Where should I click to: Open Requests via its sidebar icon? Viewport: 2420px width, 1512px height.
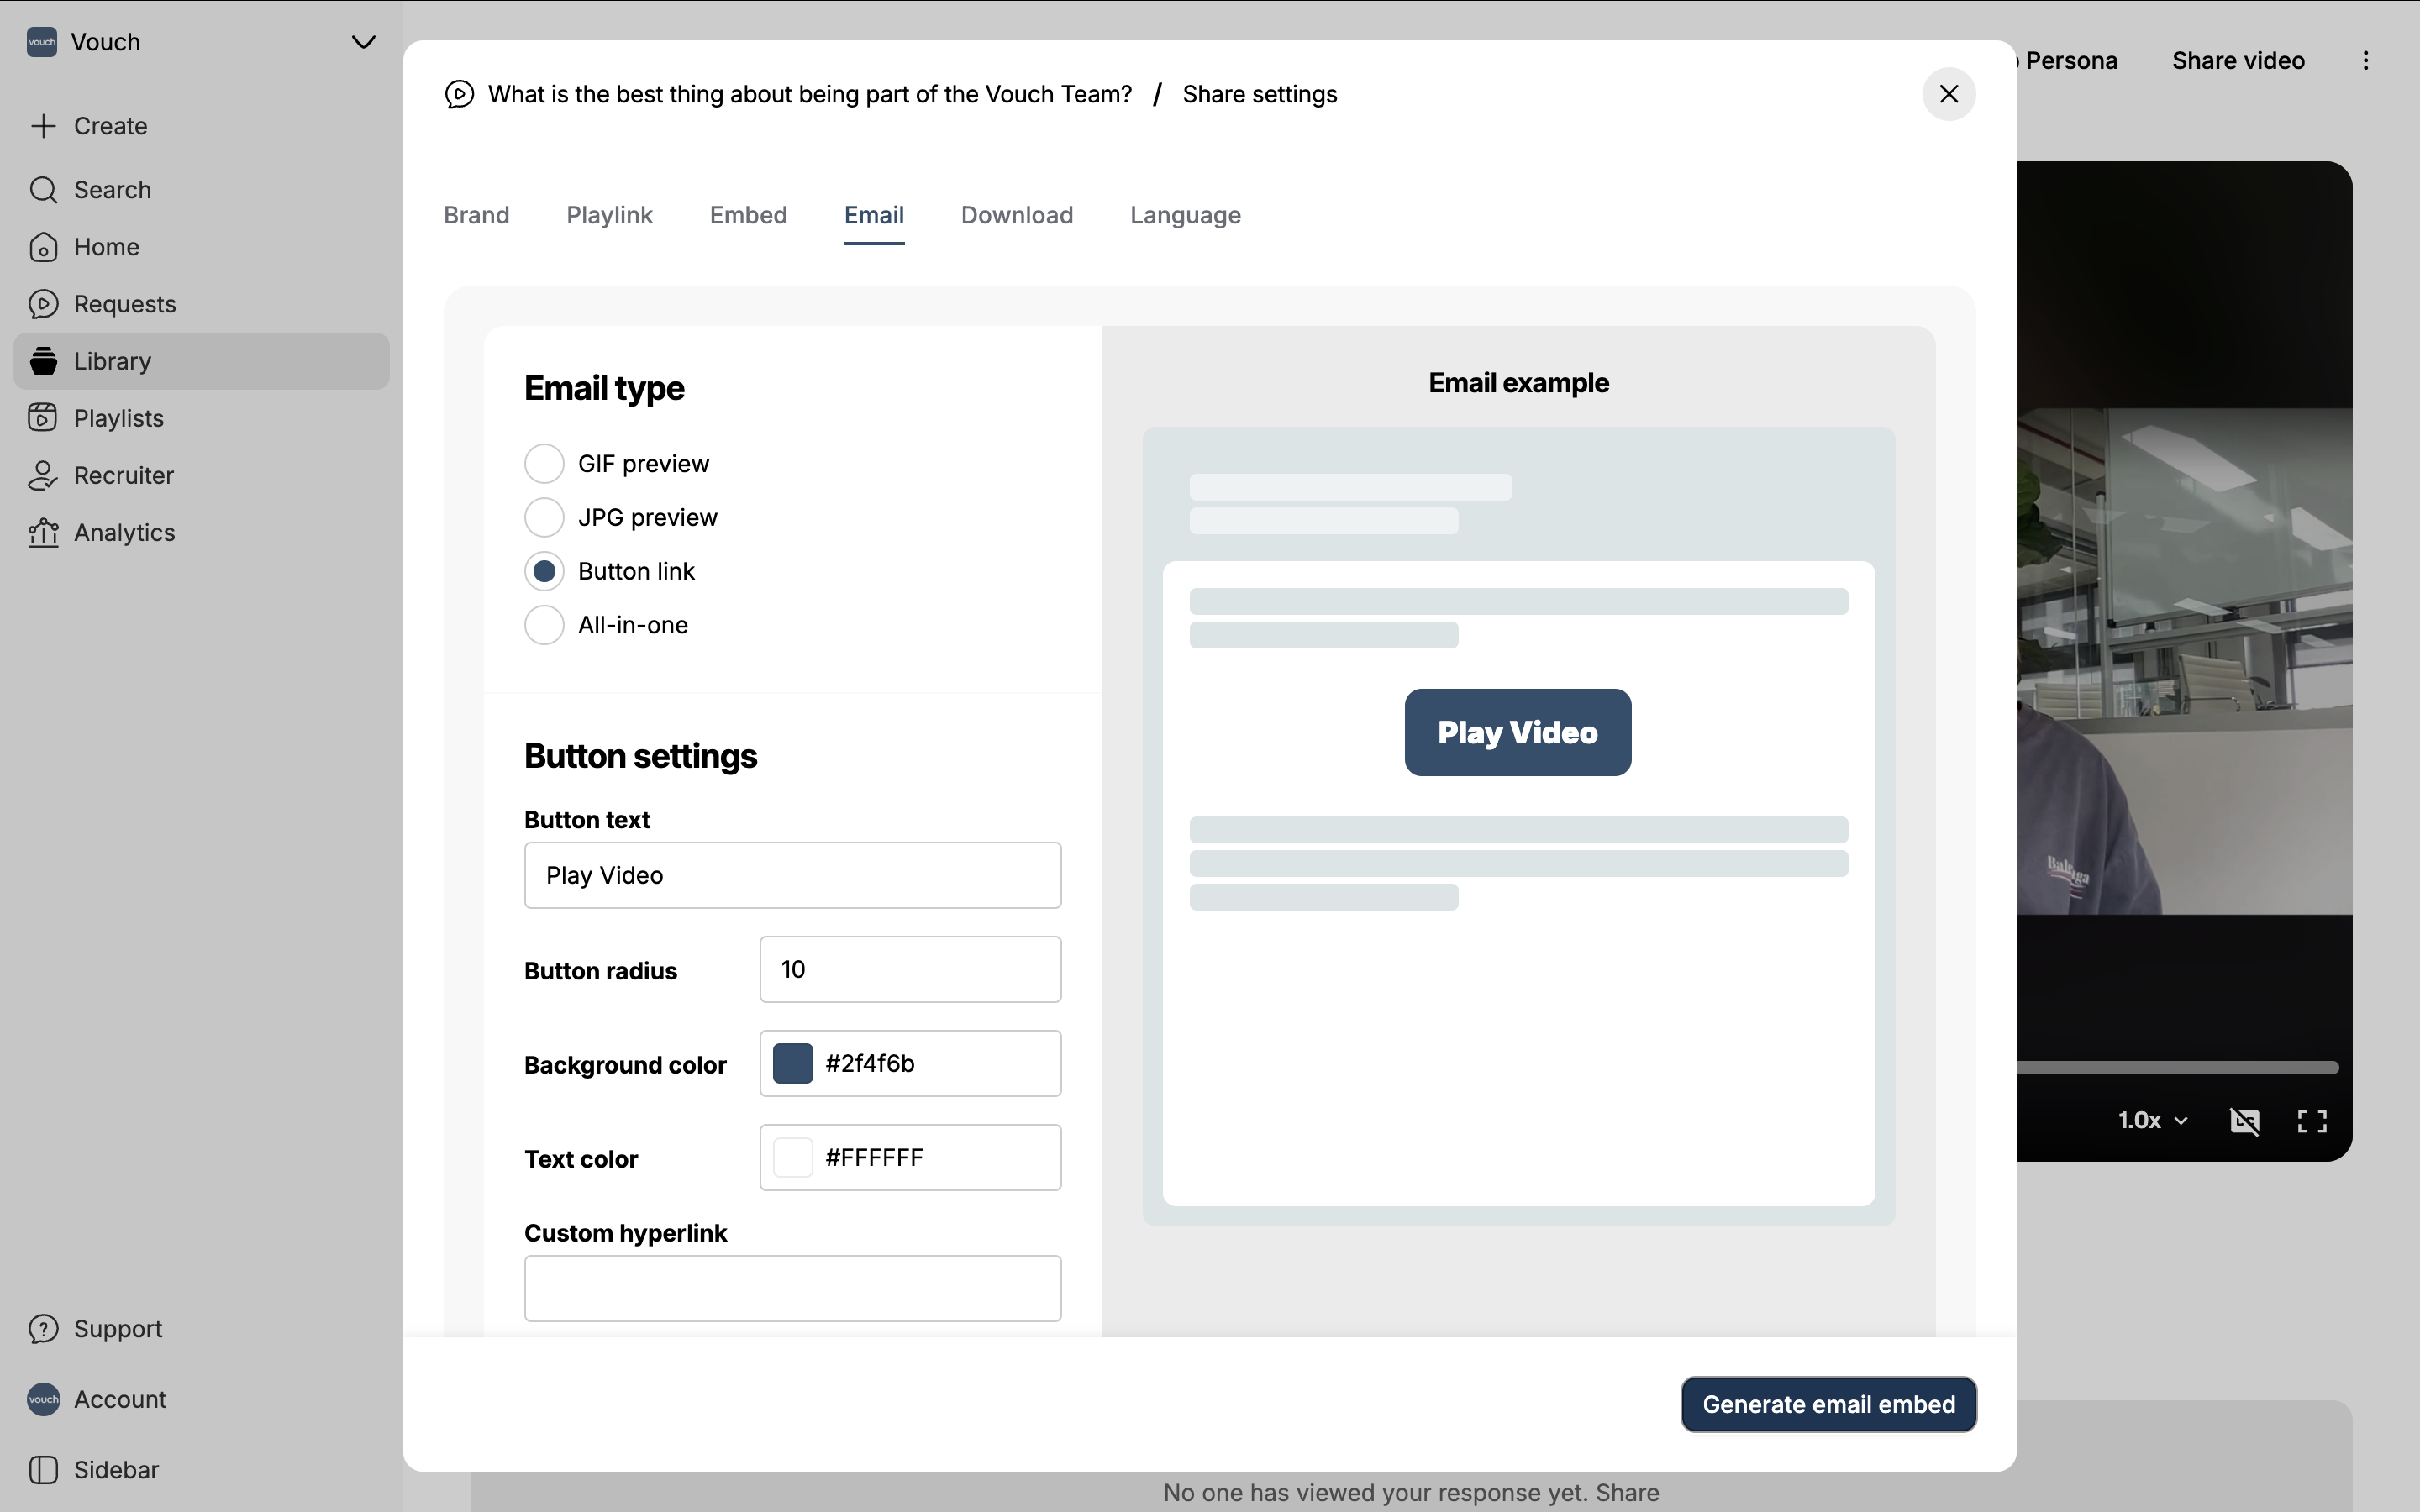[x=43, y=304]
